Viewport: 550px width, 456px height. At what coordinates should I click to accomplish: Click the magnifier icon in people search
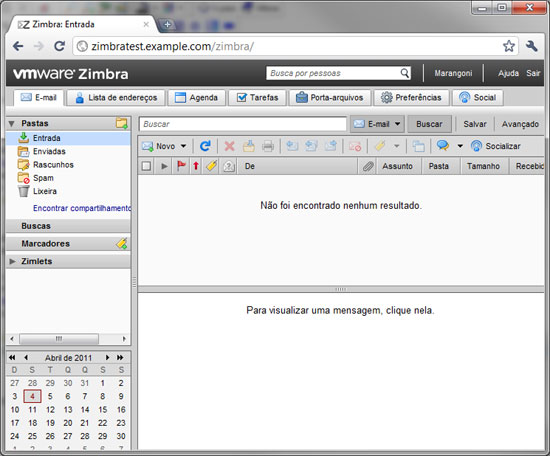pyautogui.click(x=404, y=73)
